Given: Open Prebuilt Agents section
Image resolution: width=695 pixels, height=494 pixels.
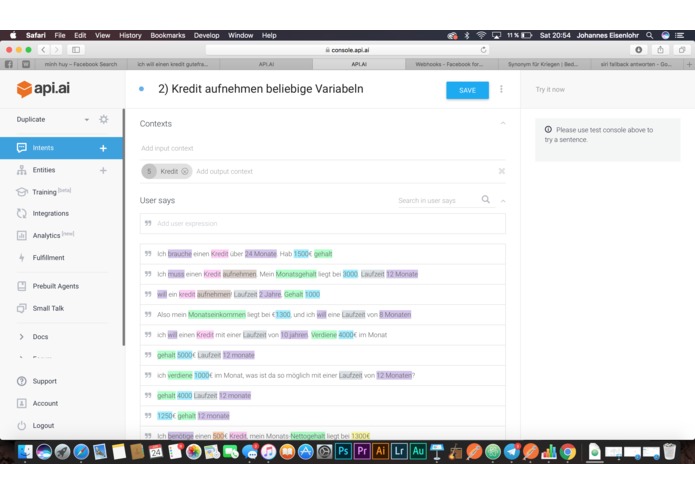Looking at the screenshot, I should (x=55, y=286).
